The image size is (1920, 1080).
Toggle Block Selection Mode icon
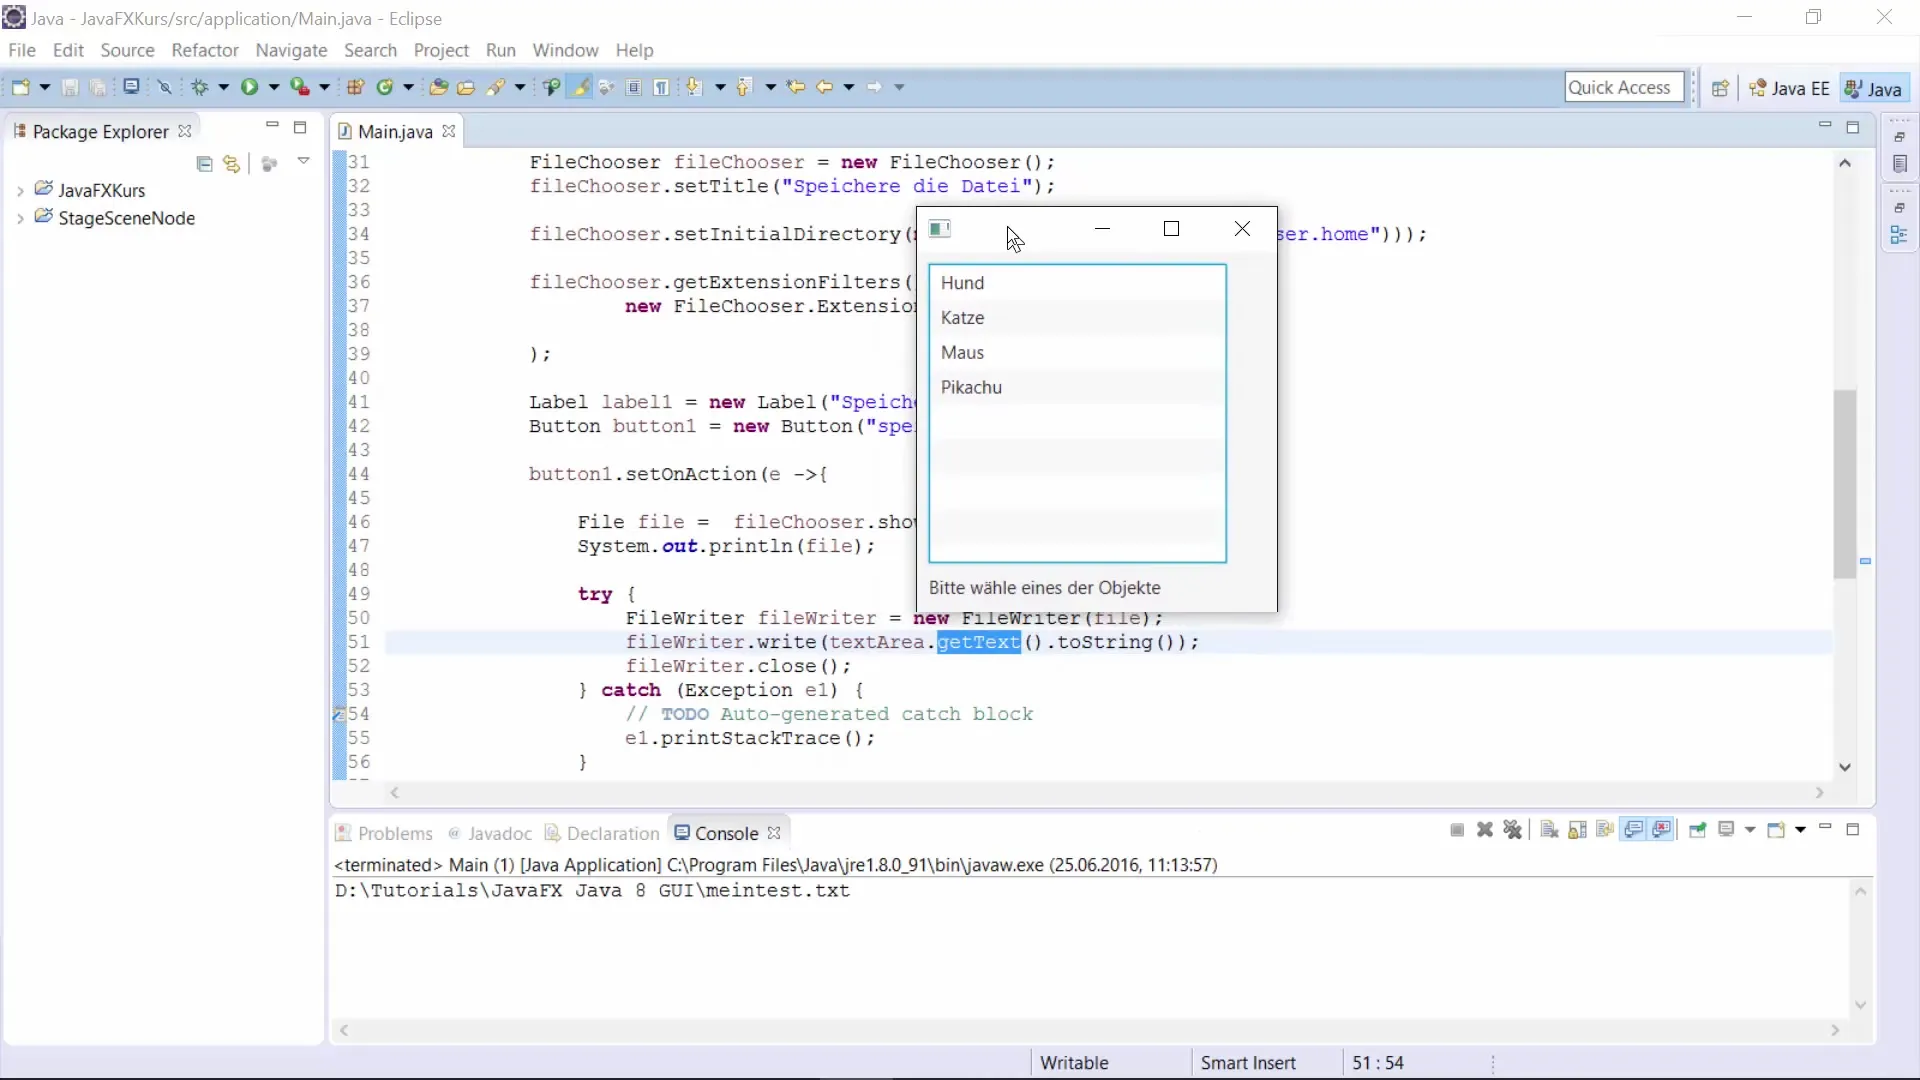click(x=634, y=87)
